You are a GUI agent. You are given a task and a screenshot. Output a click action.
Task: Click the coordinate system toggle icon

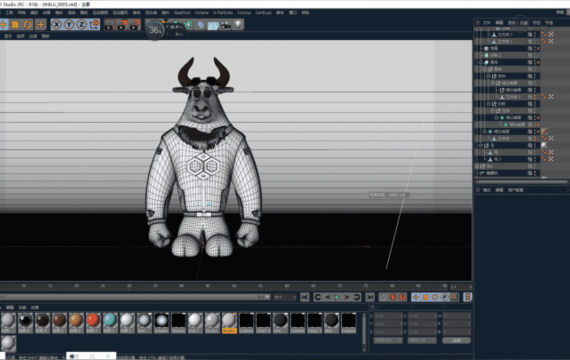tap(94, 24)
